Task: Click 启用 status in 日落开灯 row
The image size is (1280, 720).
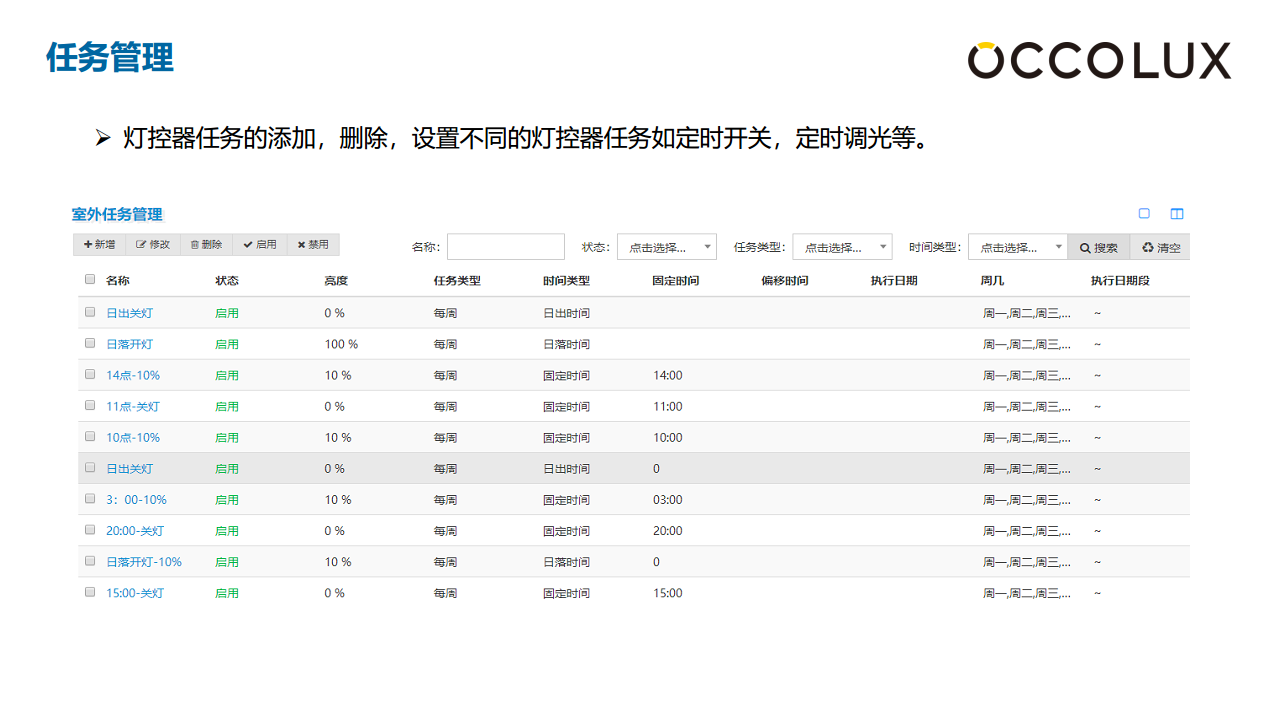Action: pos(227,344)
